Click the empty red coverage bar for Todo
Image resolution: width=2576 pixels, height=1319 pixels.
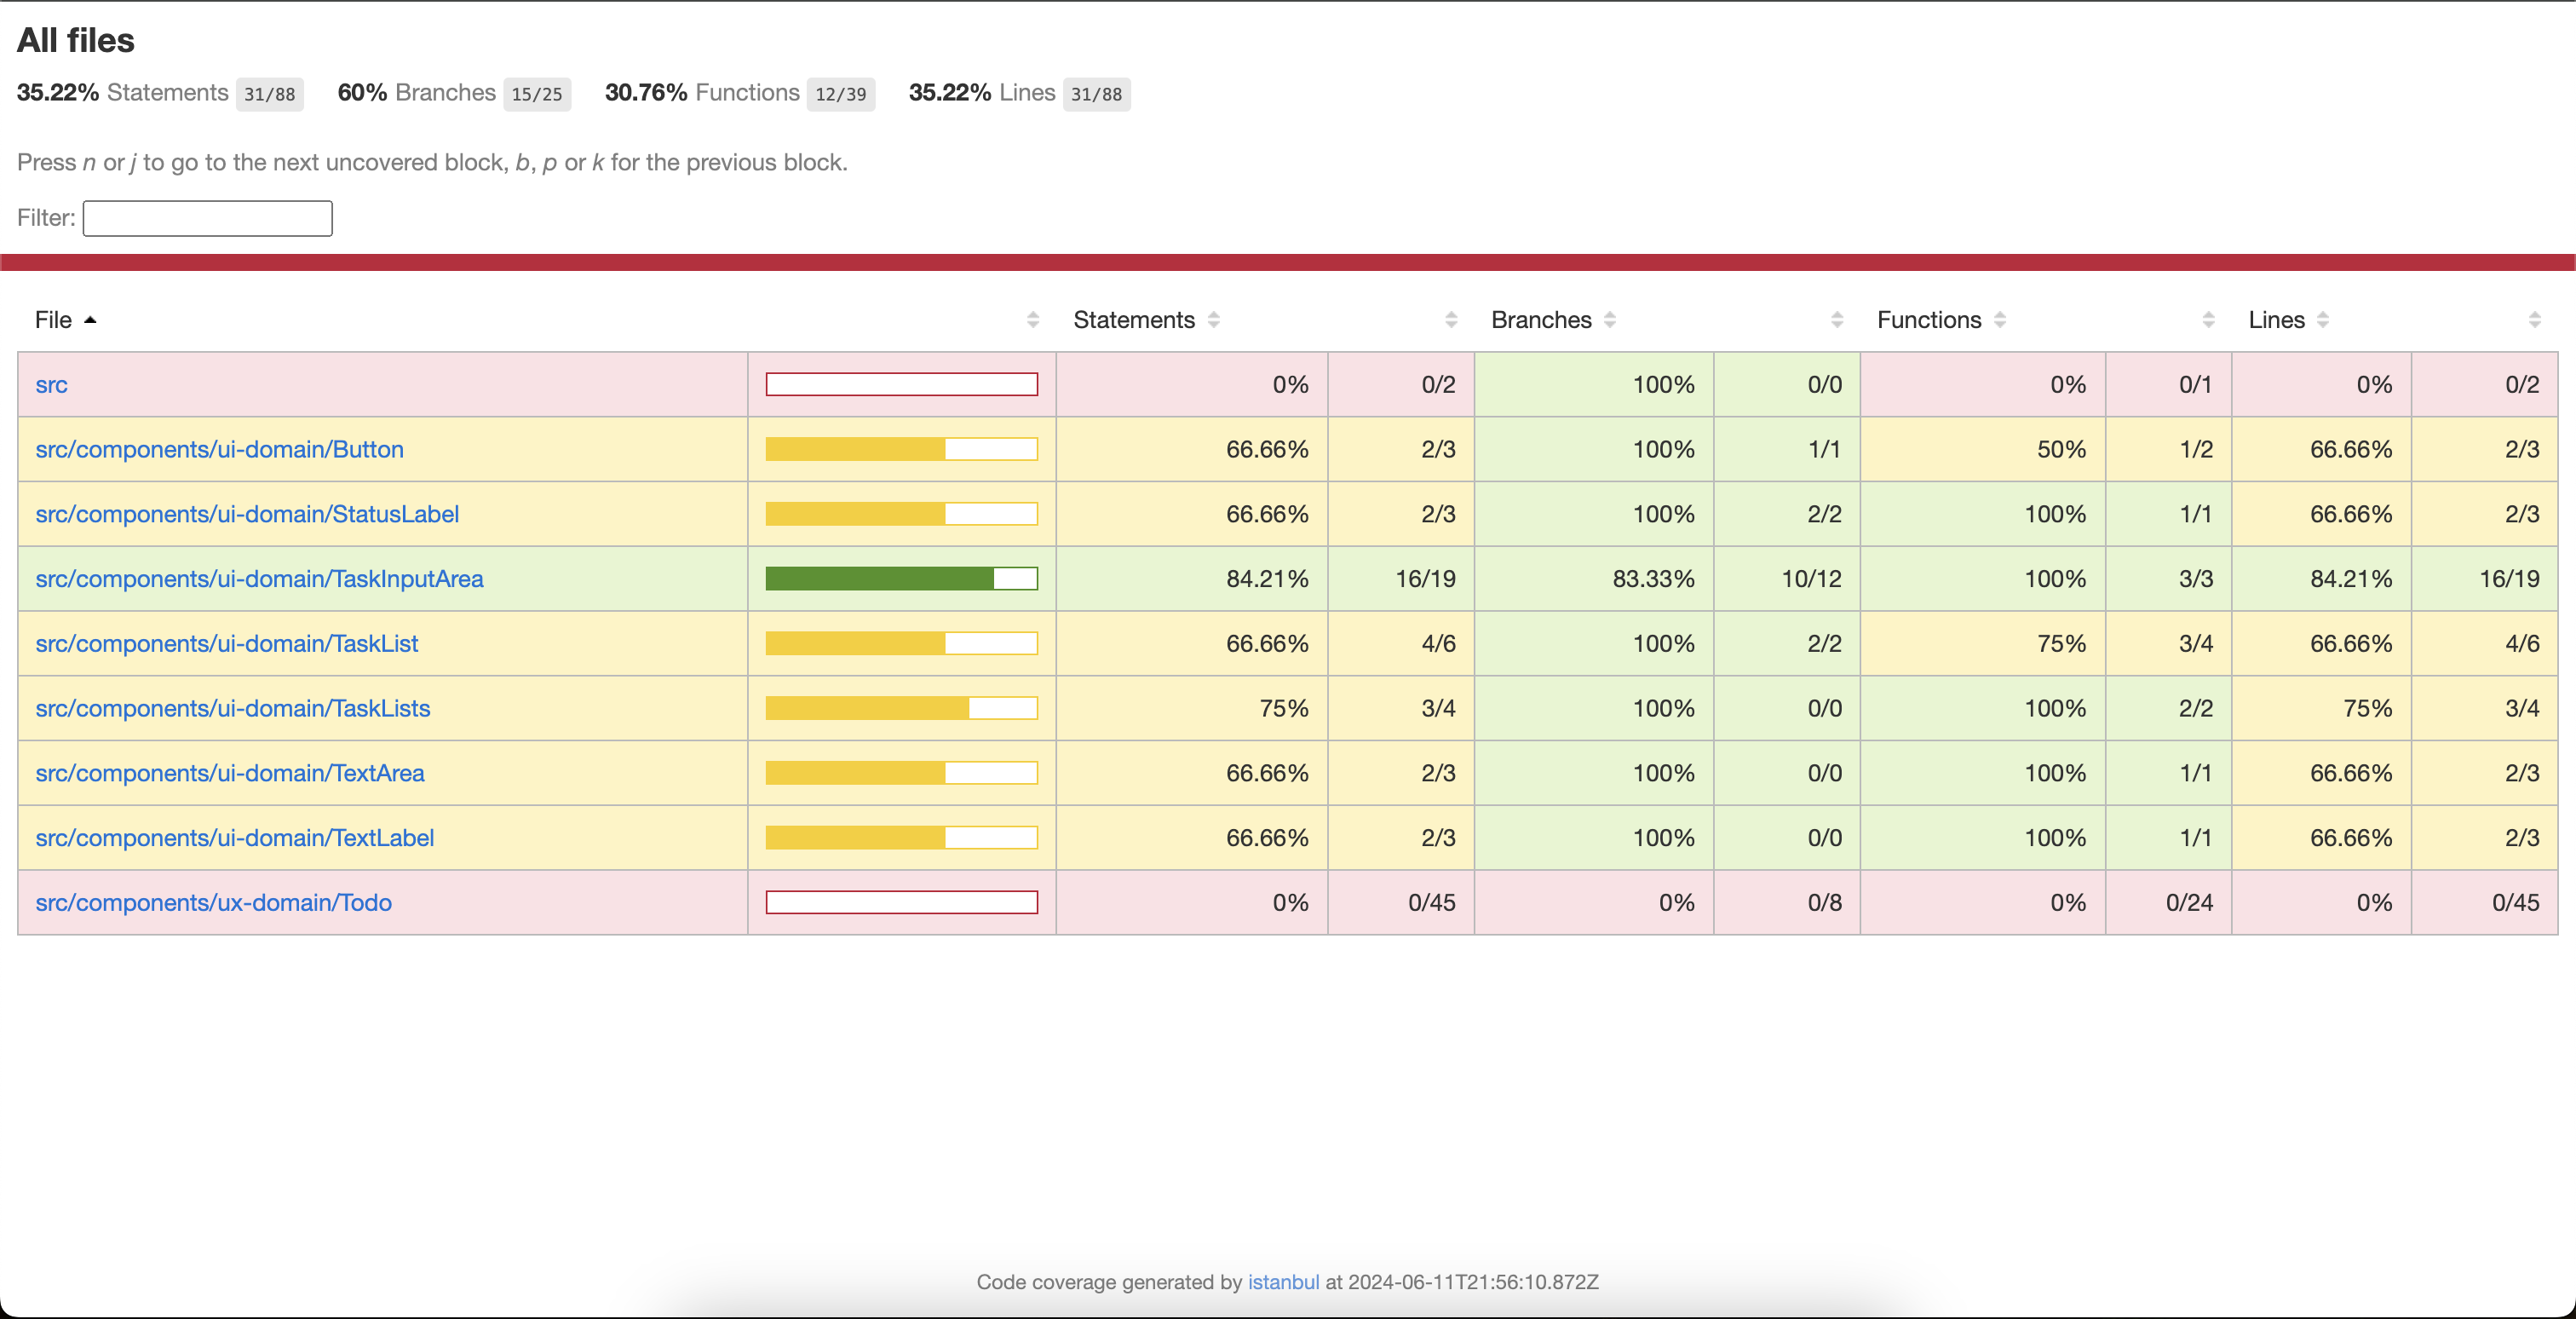tap(901, 903)
